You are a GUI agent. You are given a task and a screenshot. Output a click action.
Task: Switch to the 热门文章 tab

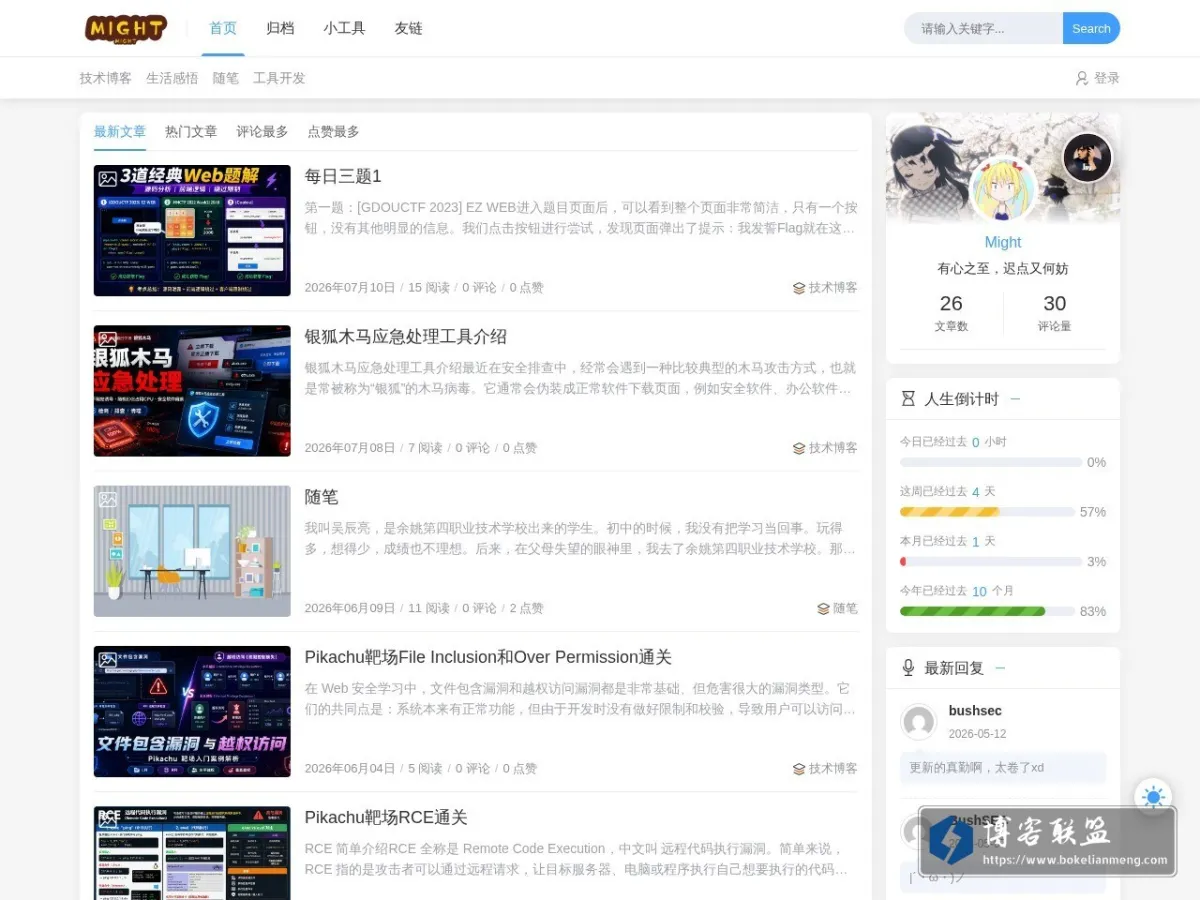point(191,131)
